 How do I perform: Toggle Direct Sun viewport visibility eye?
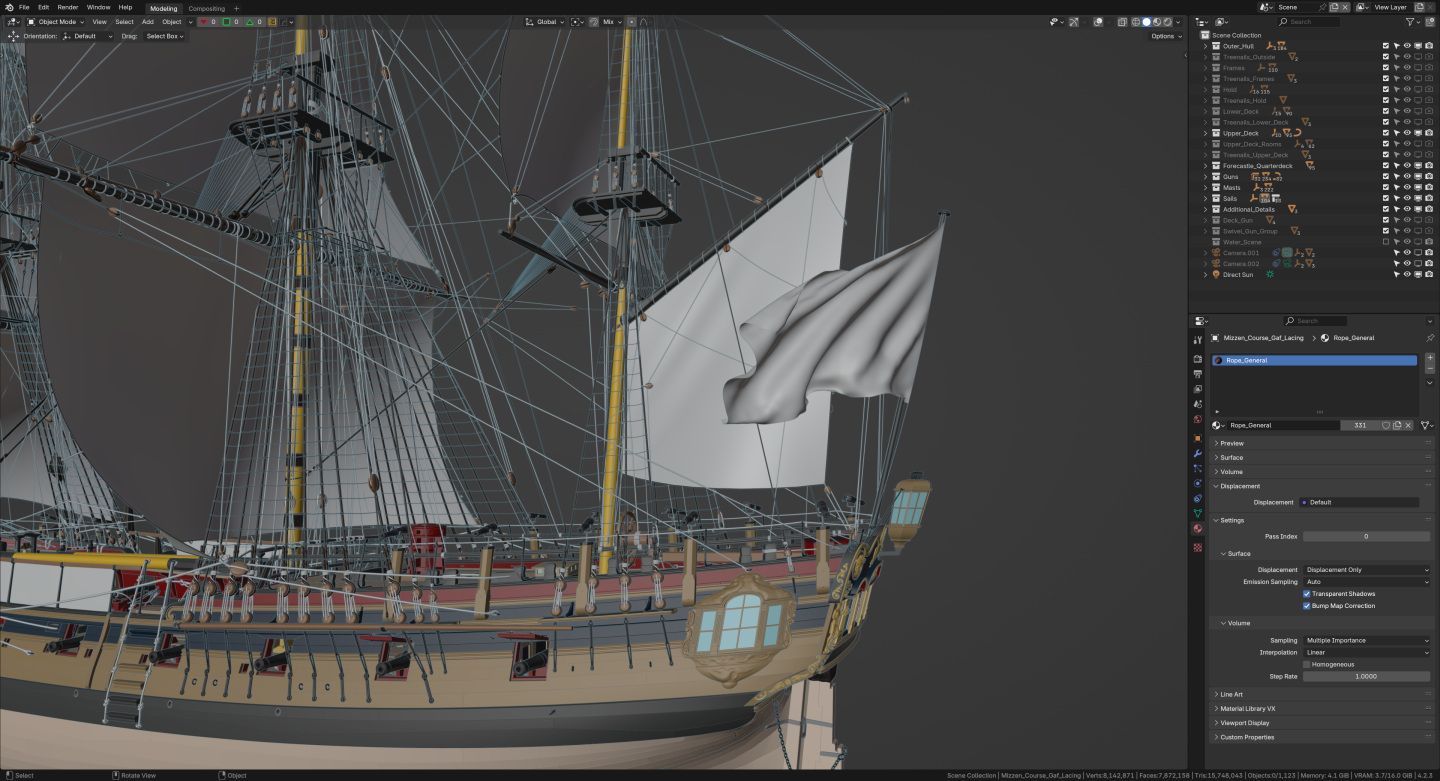tap(1407, 274)
